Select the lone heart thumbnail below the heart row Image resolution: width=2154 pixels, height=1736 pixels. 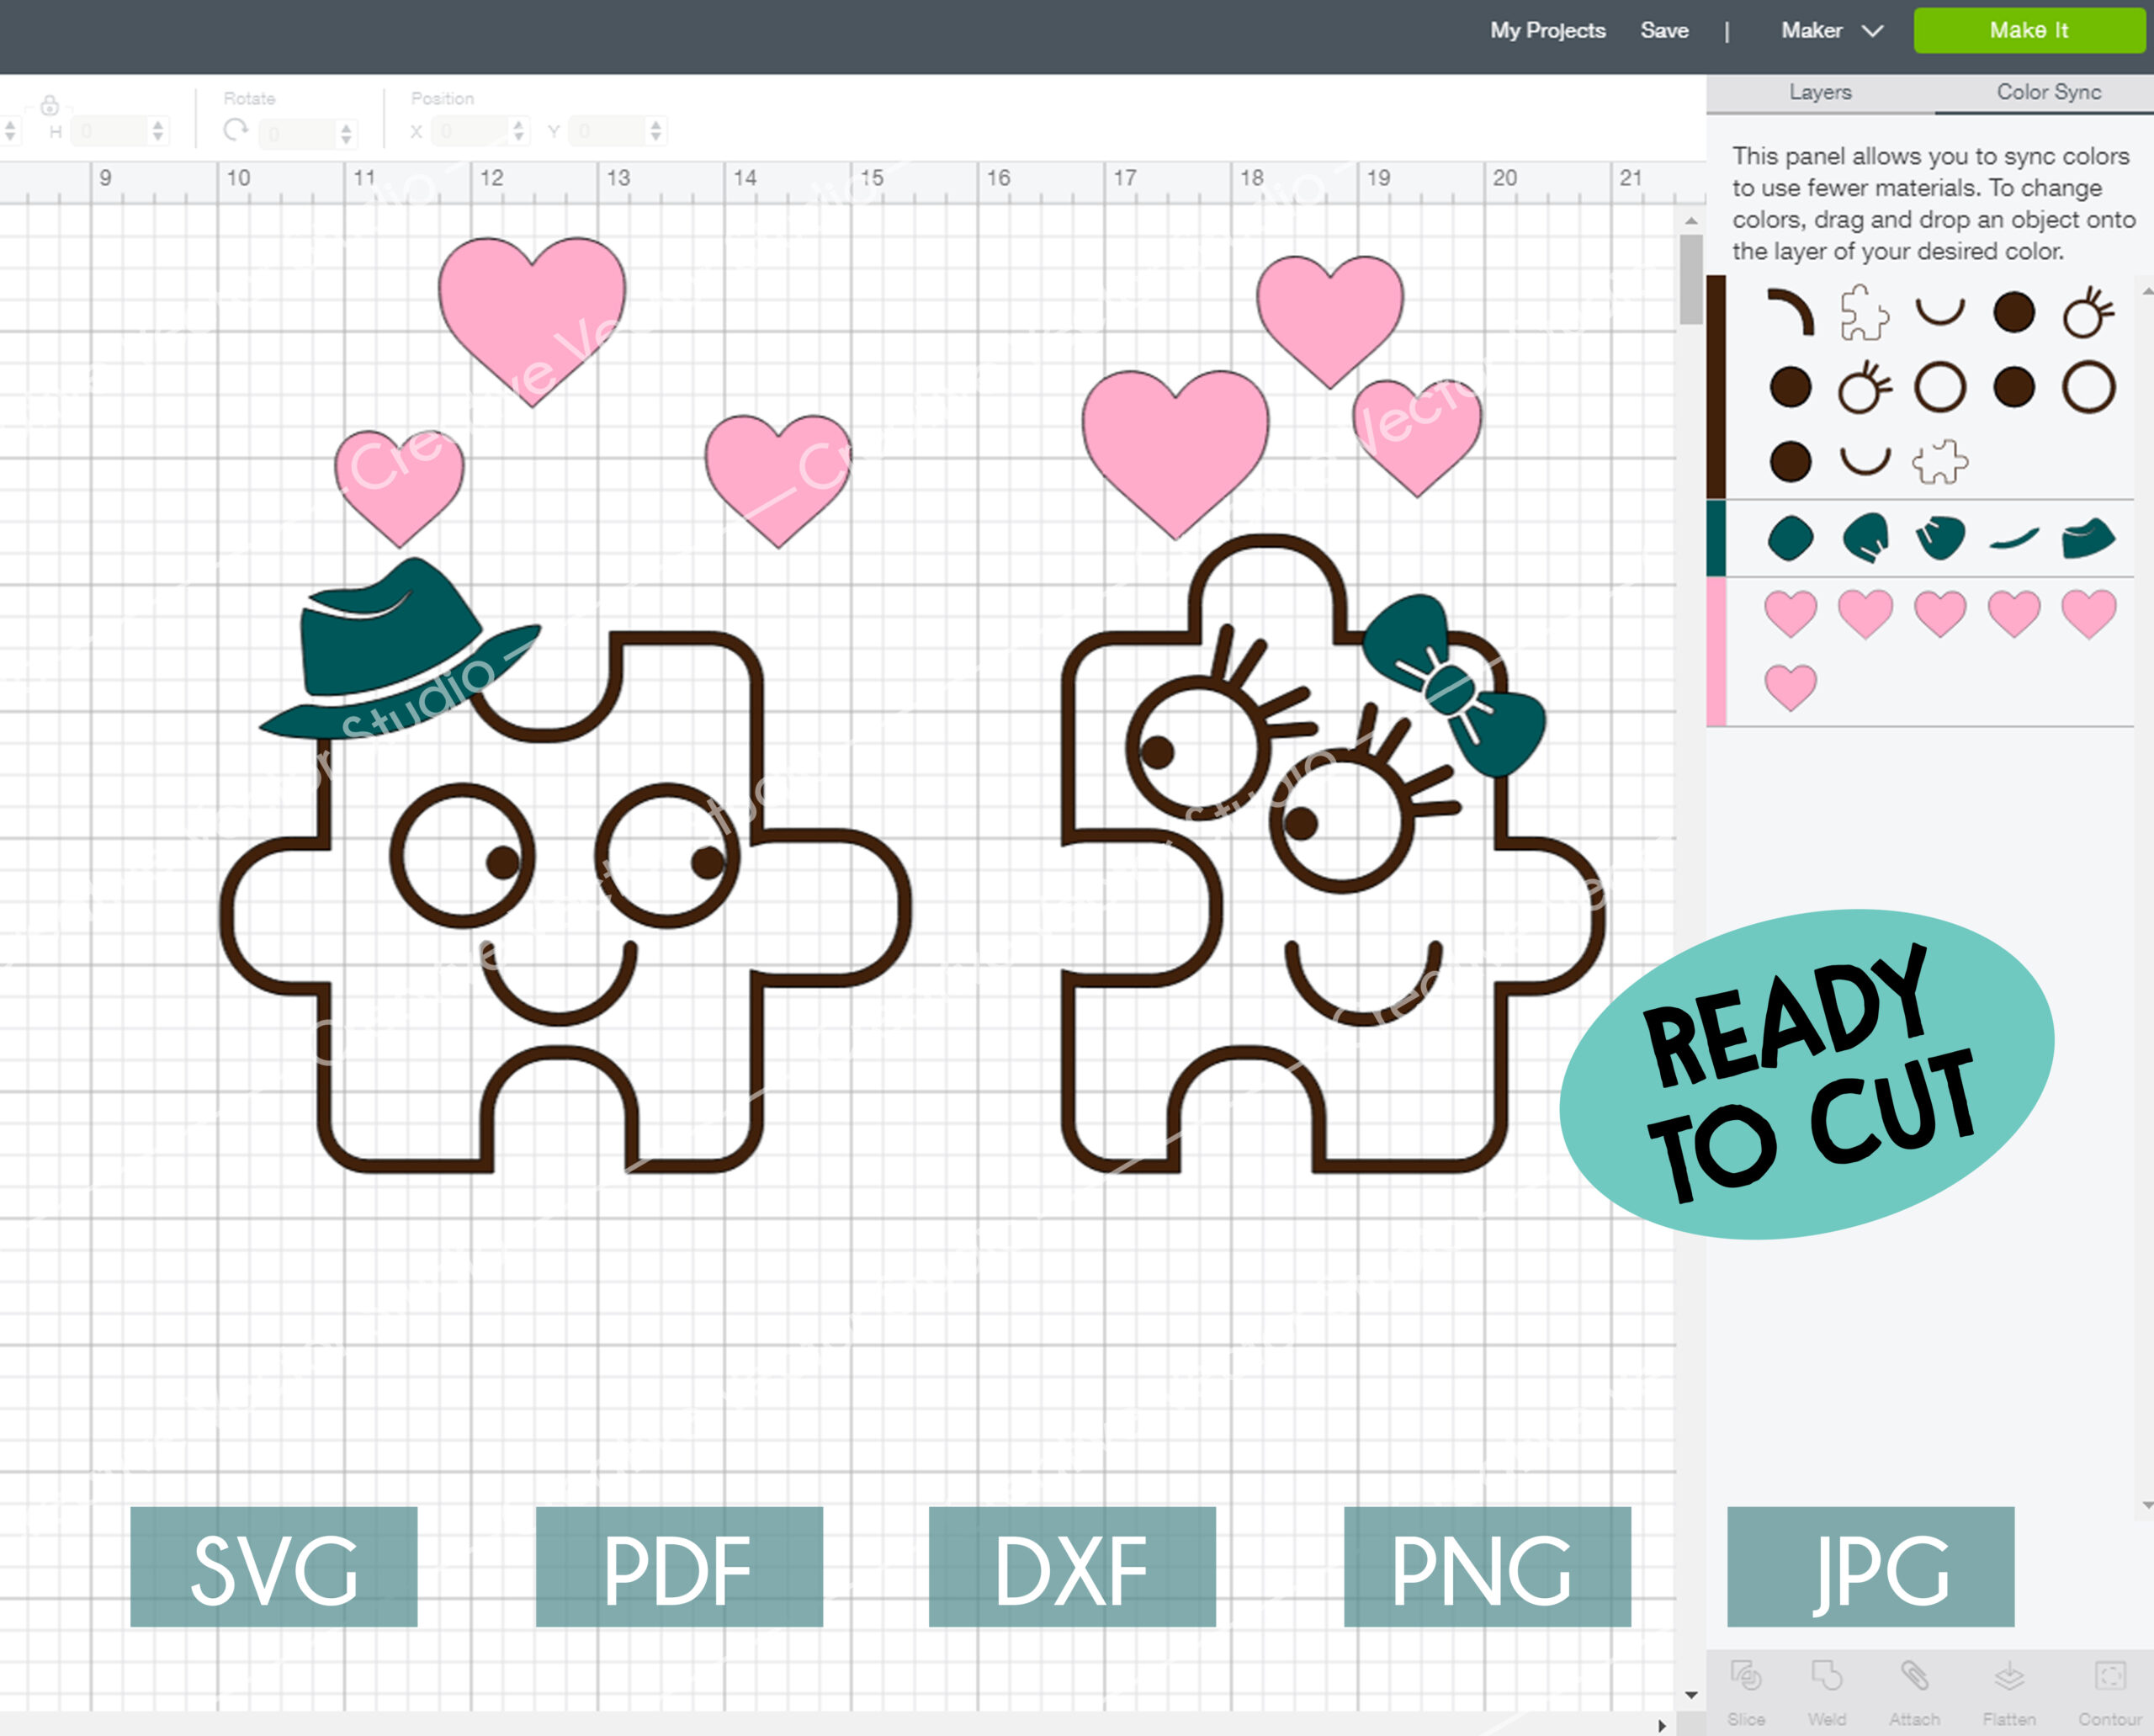pyautogui.click(x=1790, y=688)
